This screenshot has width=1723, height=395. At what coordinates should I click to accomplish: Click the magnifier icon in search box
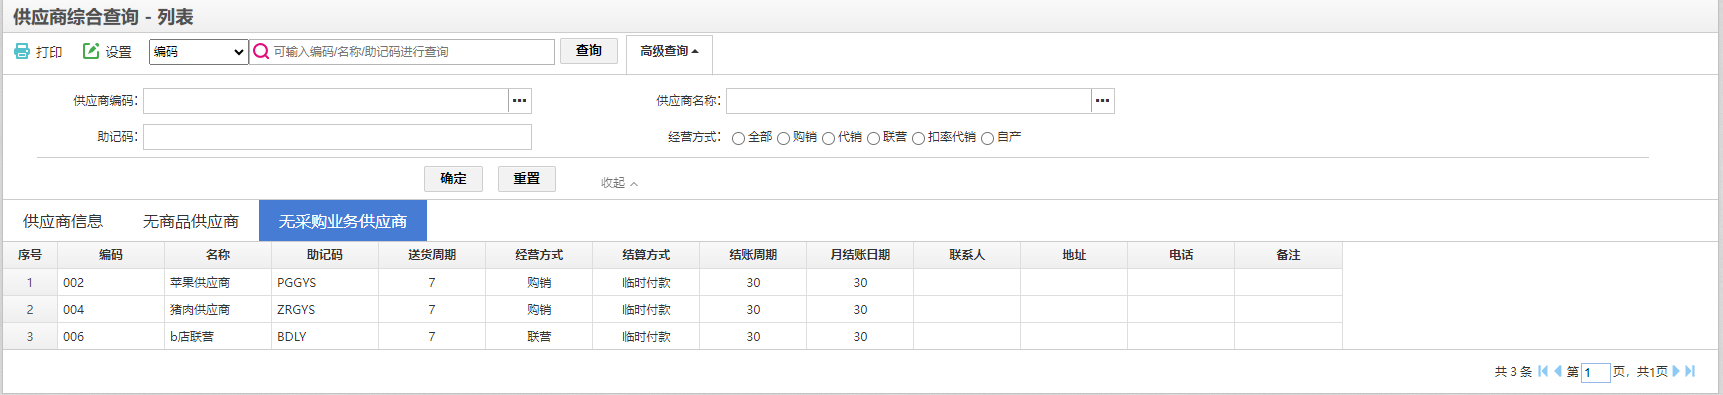[x=261, y=51]
